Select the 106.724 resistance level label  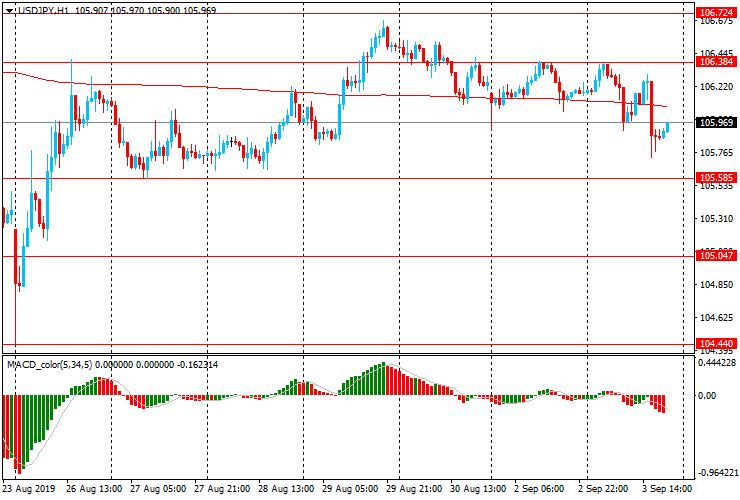716,13
